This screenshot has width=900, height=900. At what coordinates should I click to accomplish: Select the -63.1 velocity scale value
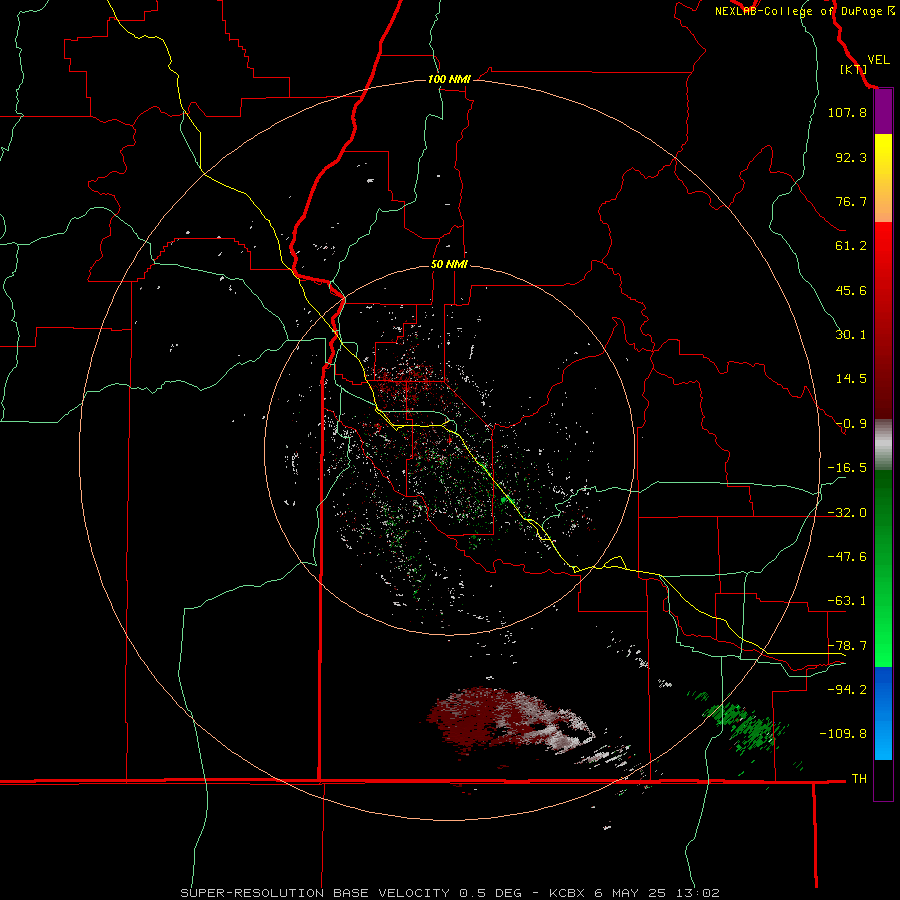pyautogui.click(x=847, y=601)
